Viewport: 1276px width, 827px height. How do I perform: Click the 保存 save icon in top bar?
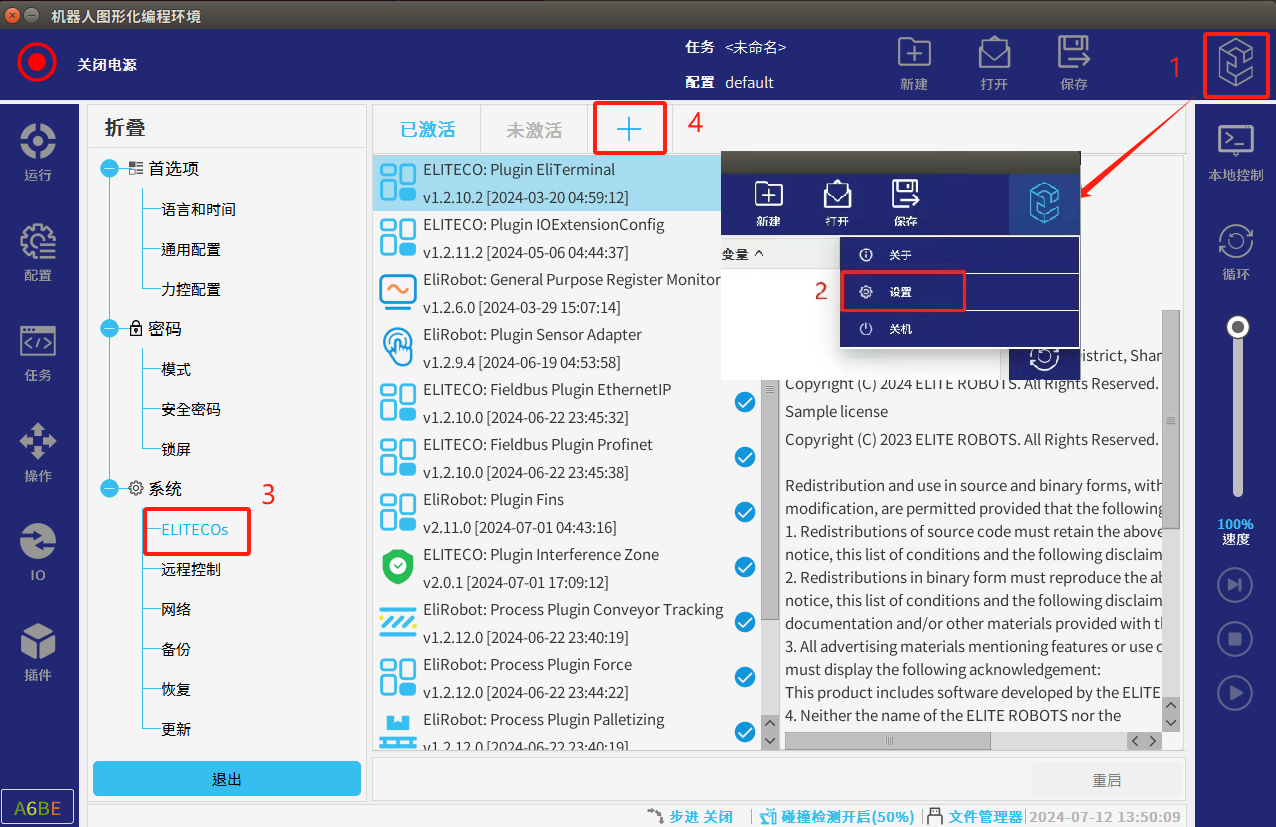tap(1074, 62)
